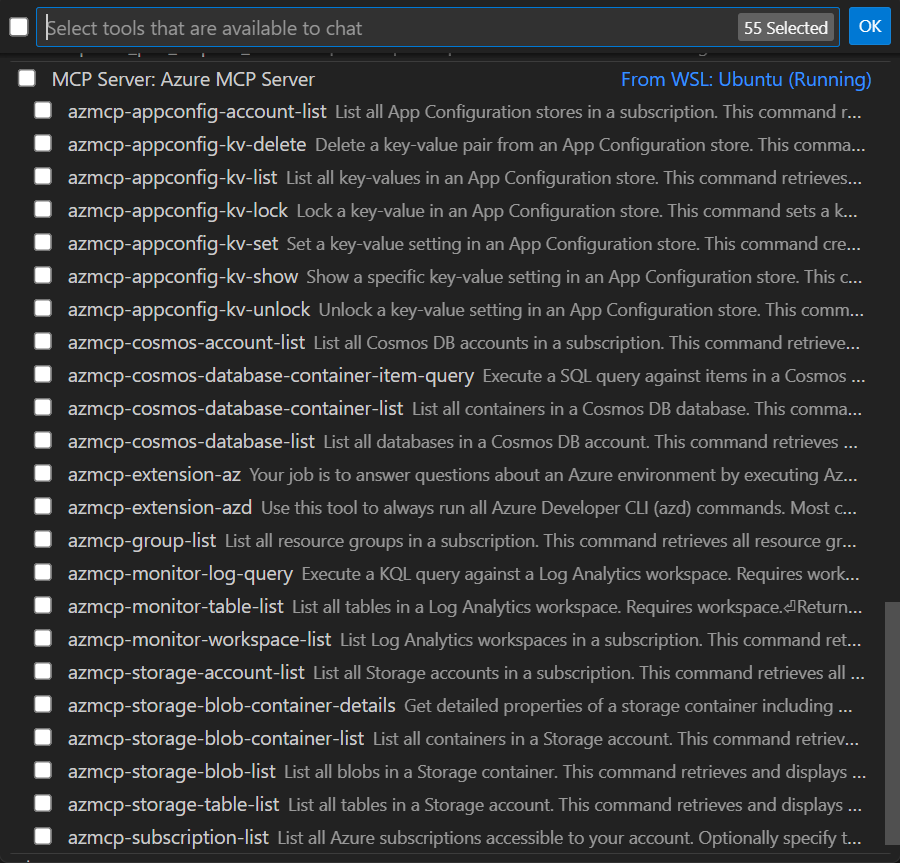Select the azmcp-cosmos-database-container-item-query tool name
The width and height of the screenshot is (900, 863).
pyautogui.click(x=271, y=375)
